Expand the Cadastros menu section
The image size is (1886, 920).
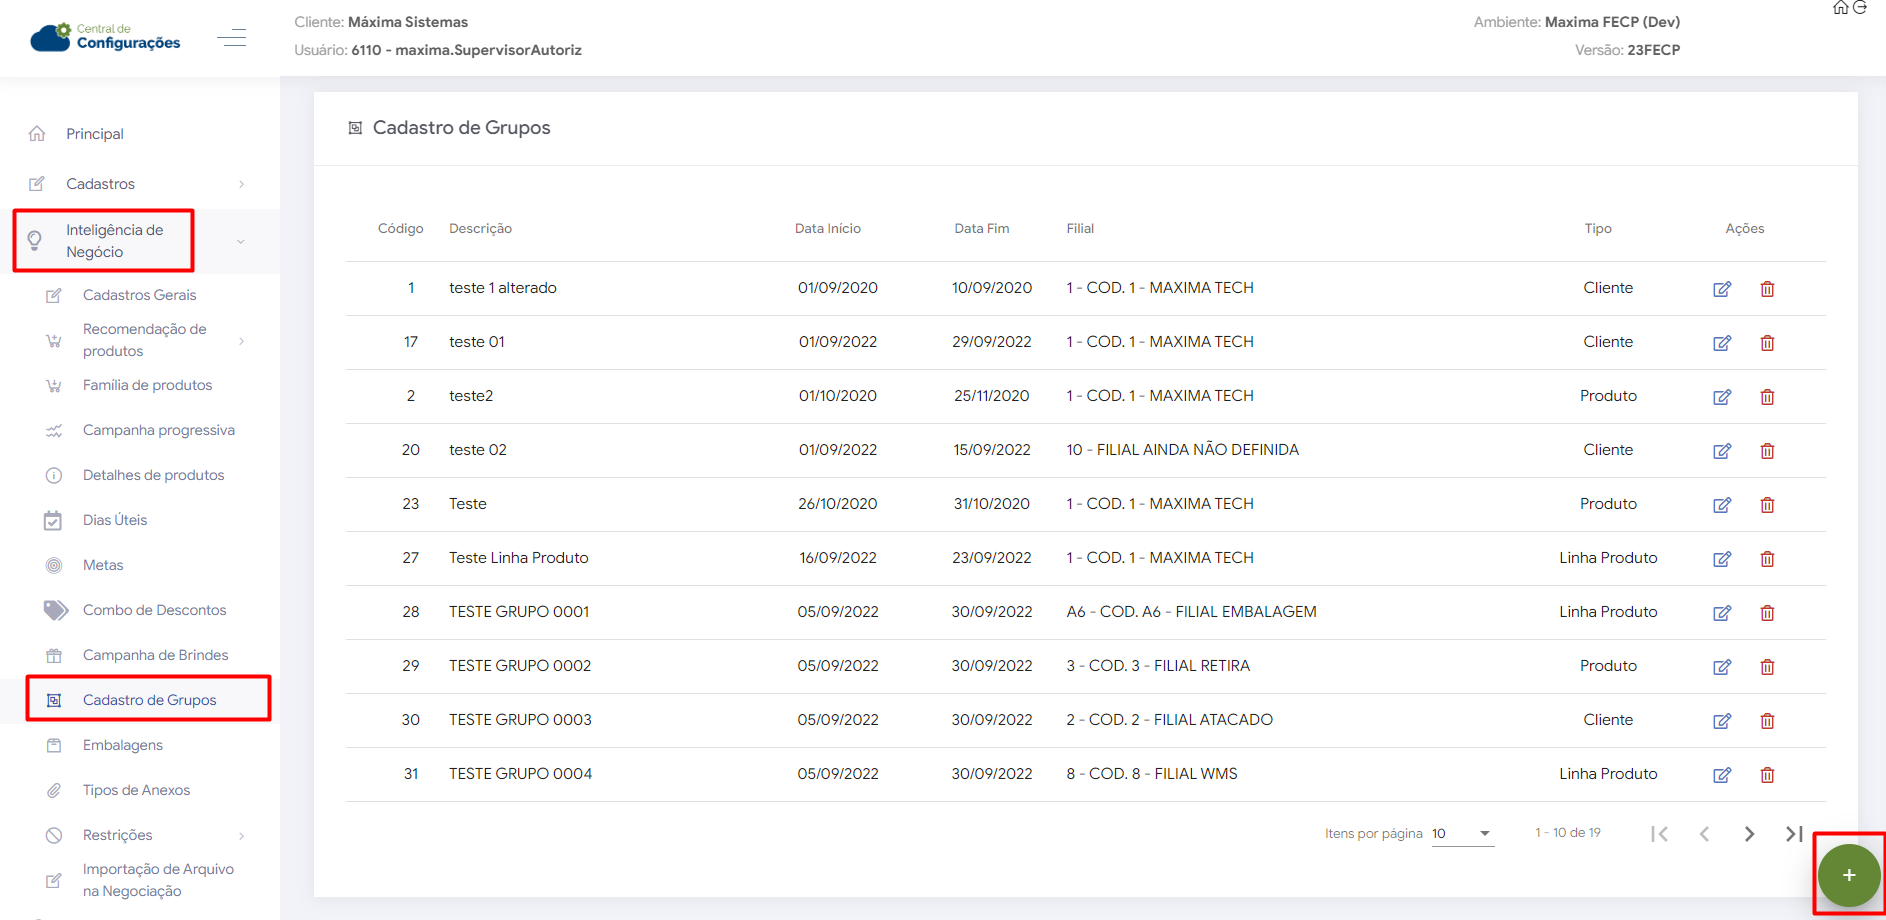pos(100,184)
